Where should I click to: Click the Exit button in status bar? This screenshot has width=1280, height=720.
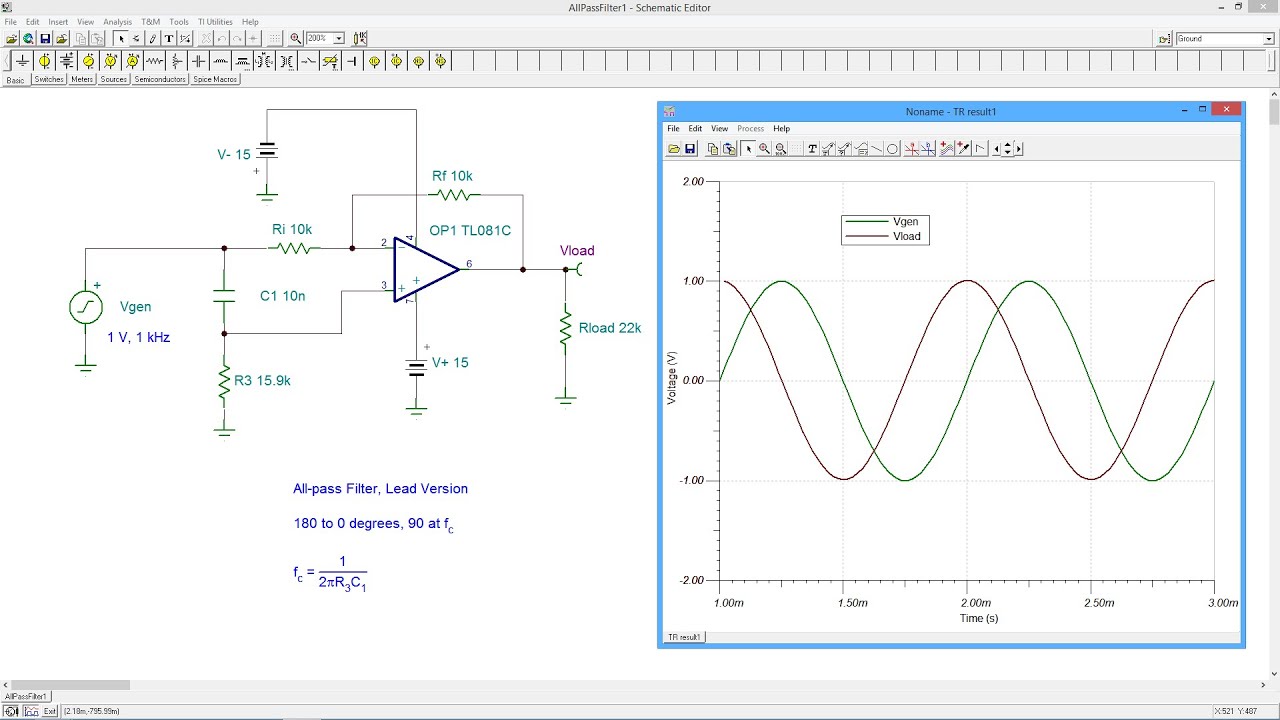coord(49,711)
